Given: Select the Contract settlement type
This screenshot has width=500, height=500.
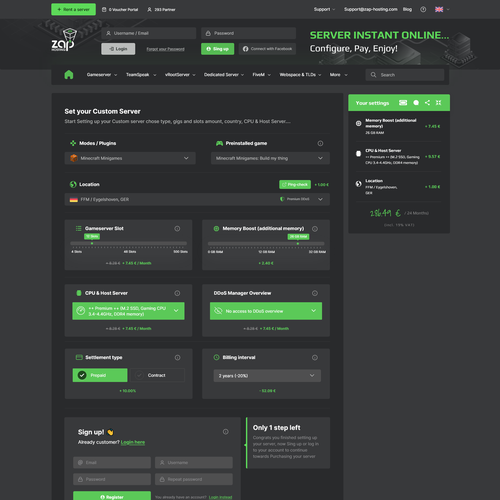Looking at the screenshot, I should 157,375.
